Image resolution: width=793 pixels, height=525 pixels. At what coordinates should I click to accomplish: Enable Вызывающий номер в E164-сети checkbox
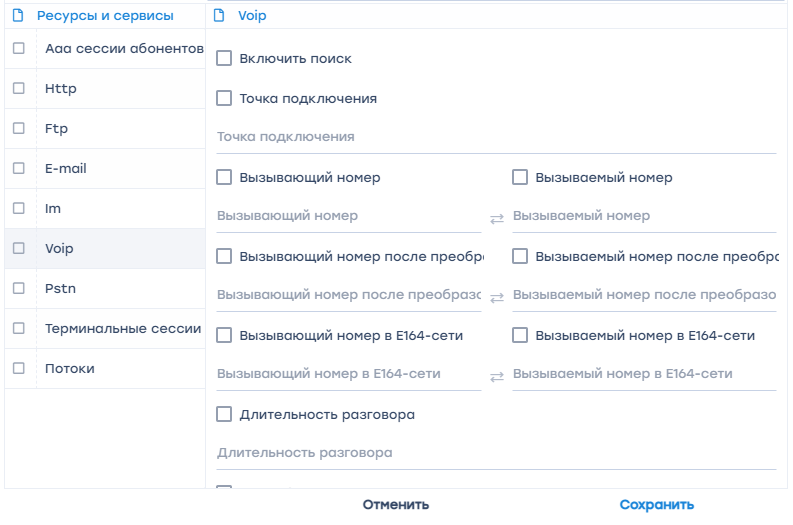[x=225, y=336]
